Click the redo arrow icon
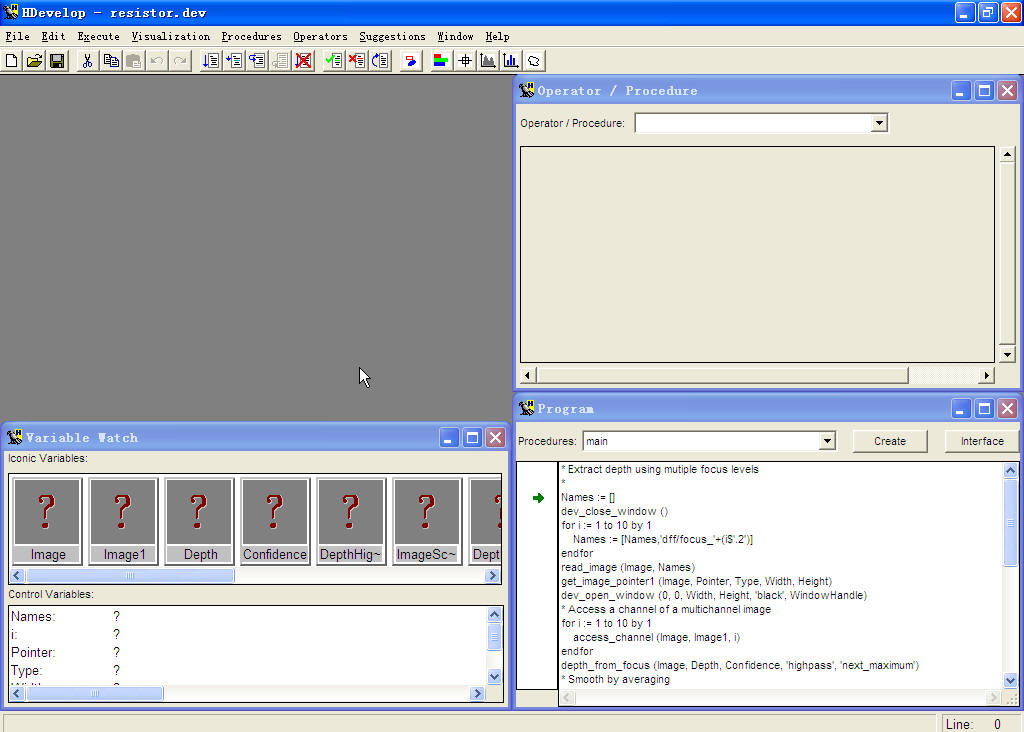 pos(180,61)
